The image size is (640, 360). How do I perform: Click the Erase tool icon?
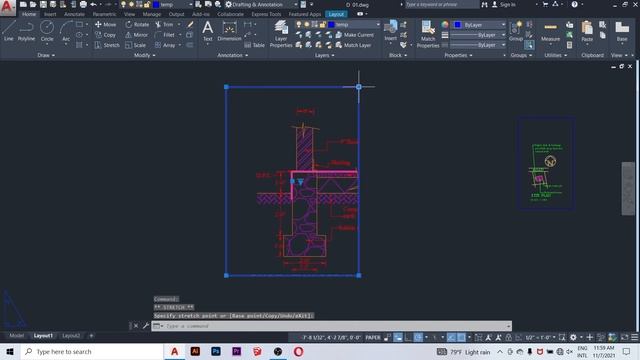190,24
